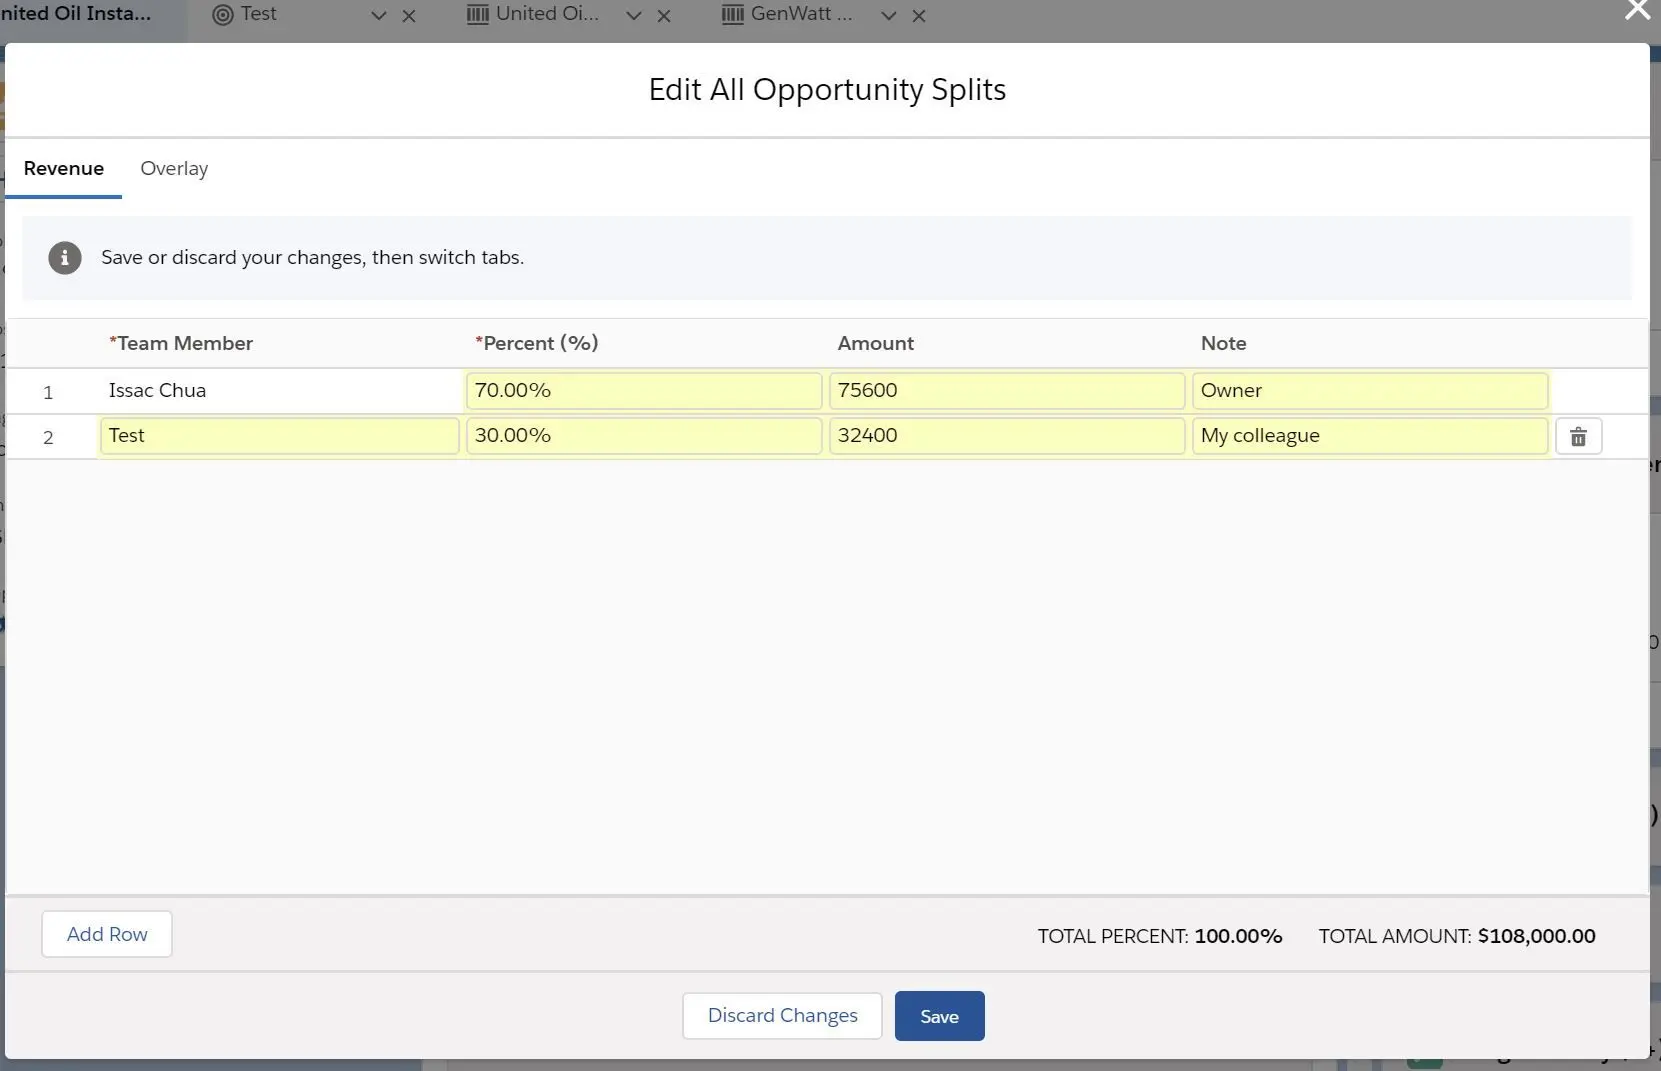1661x1071 pixels.
Task: Close the United Oi... workspace tab
Action: pos(664,16)
